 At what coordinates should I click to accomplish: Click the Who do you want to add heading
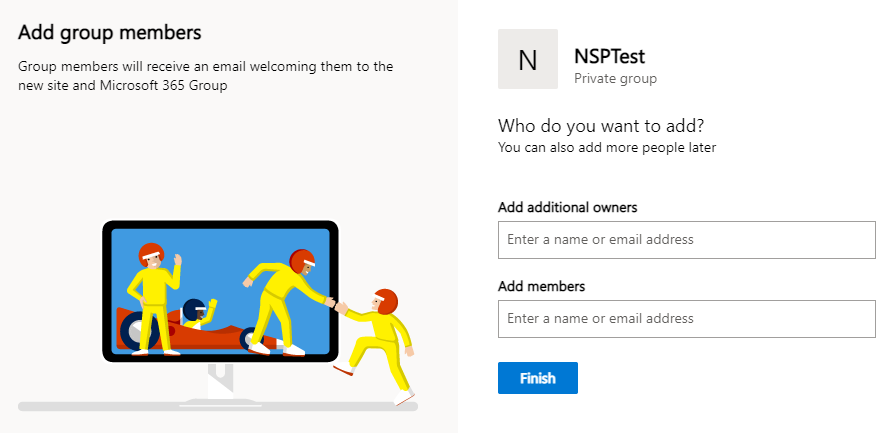(x=601, y=125)
